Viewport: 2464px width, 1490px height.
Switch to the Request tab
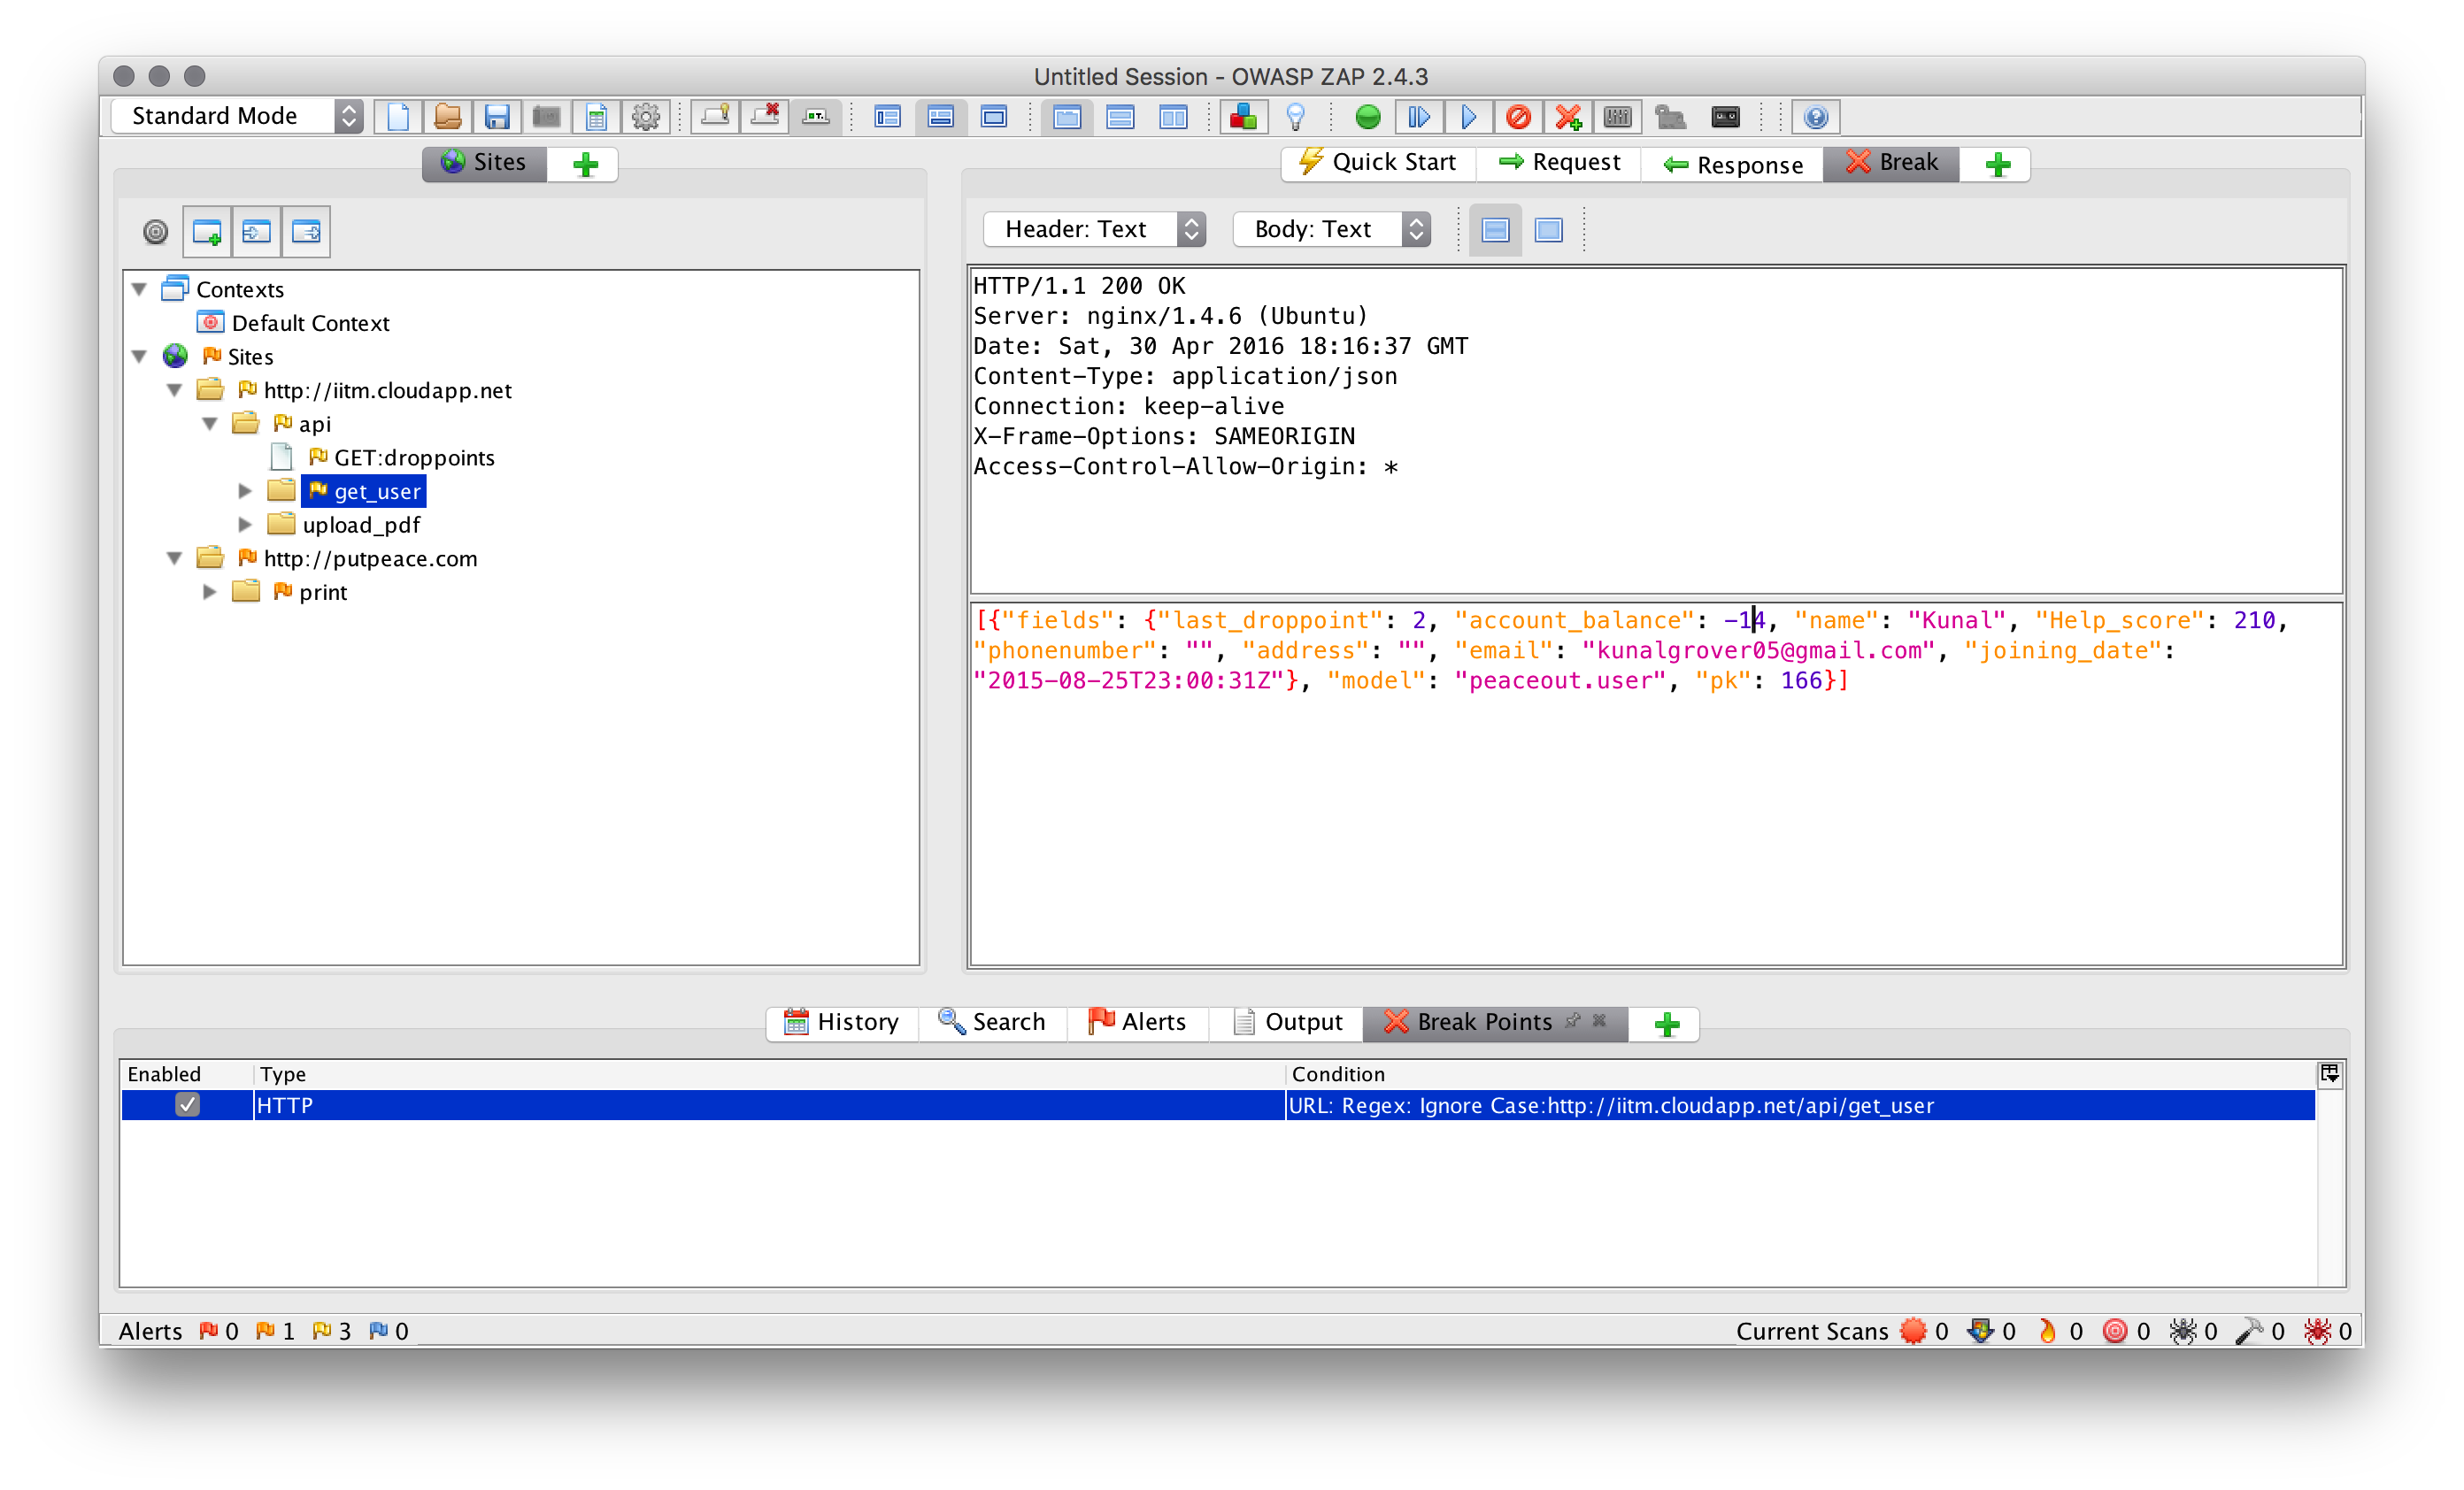[1559, 163]
